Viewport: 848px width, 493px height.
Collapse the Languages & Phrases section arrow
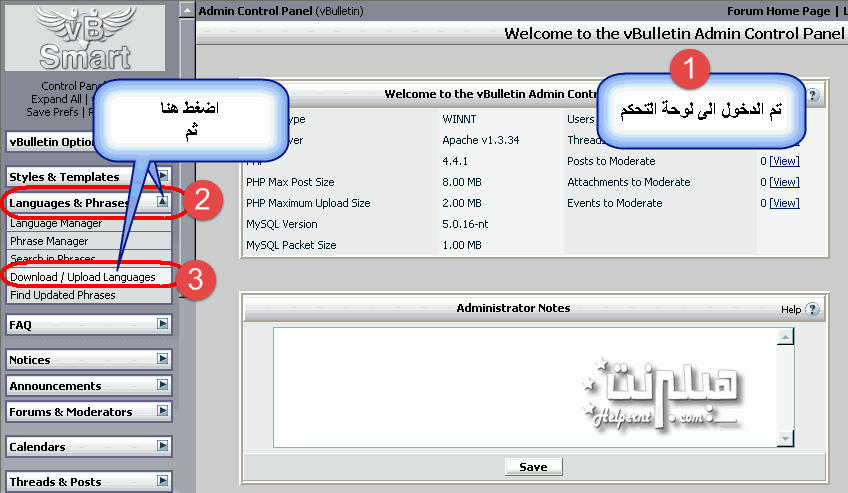pos(163,201)
